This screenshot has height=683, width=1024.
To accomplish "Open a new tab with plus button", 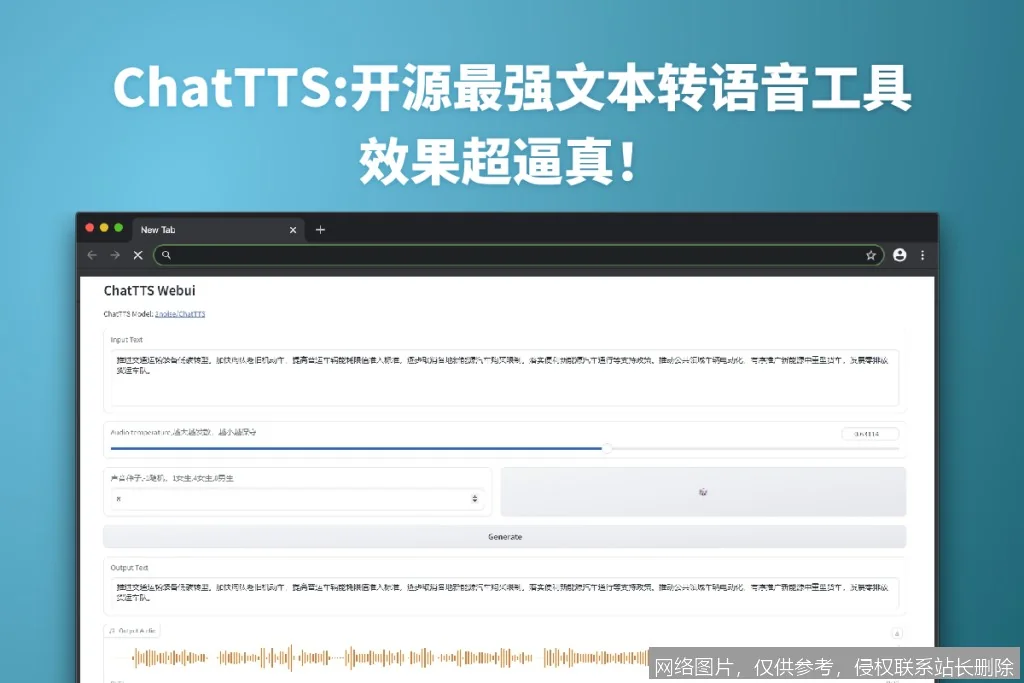I will click(320, 230).
